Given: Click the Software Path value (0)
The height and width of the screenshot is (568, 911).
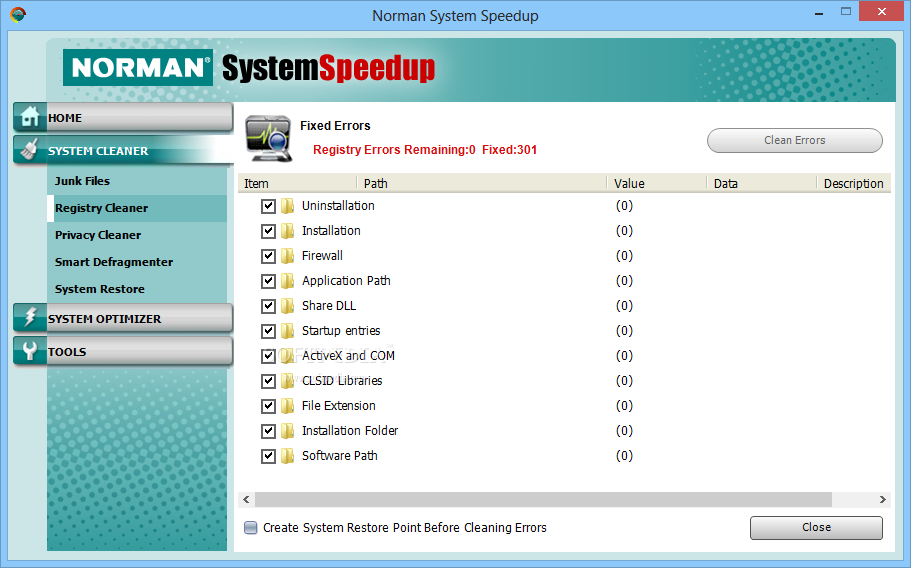Looking at the screenshot, I should click(624, 455).
